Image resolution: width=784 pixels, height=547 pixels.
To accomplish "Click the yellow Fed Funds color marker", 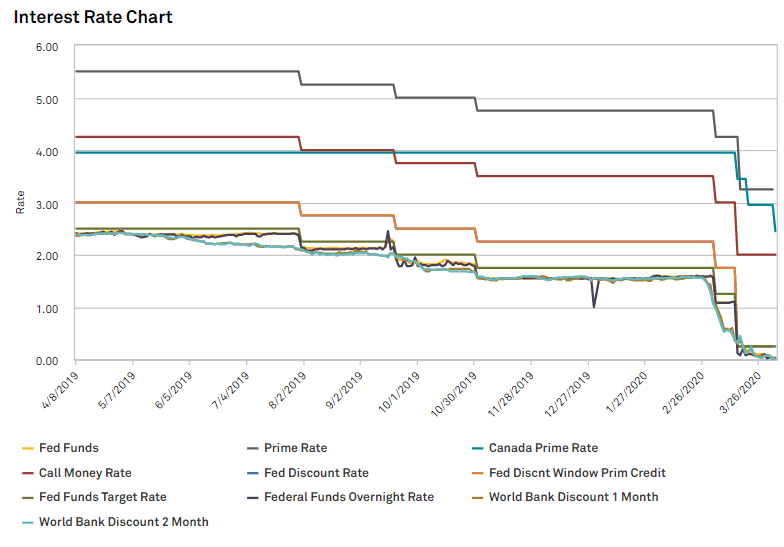I will (x=28, y=448).
